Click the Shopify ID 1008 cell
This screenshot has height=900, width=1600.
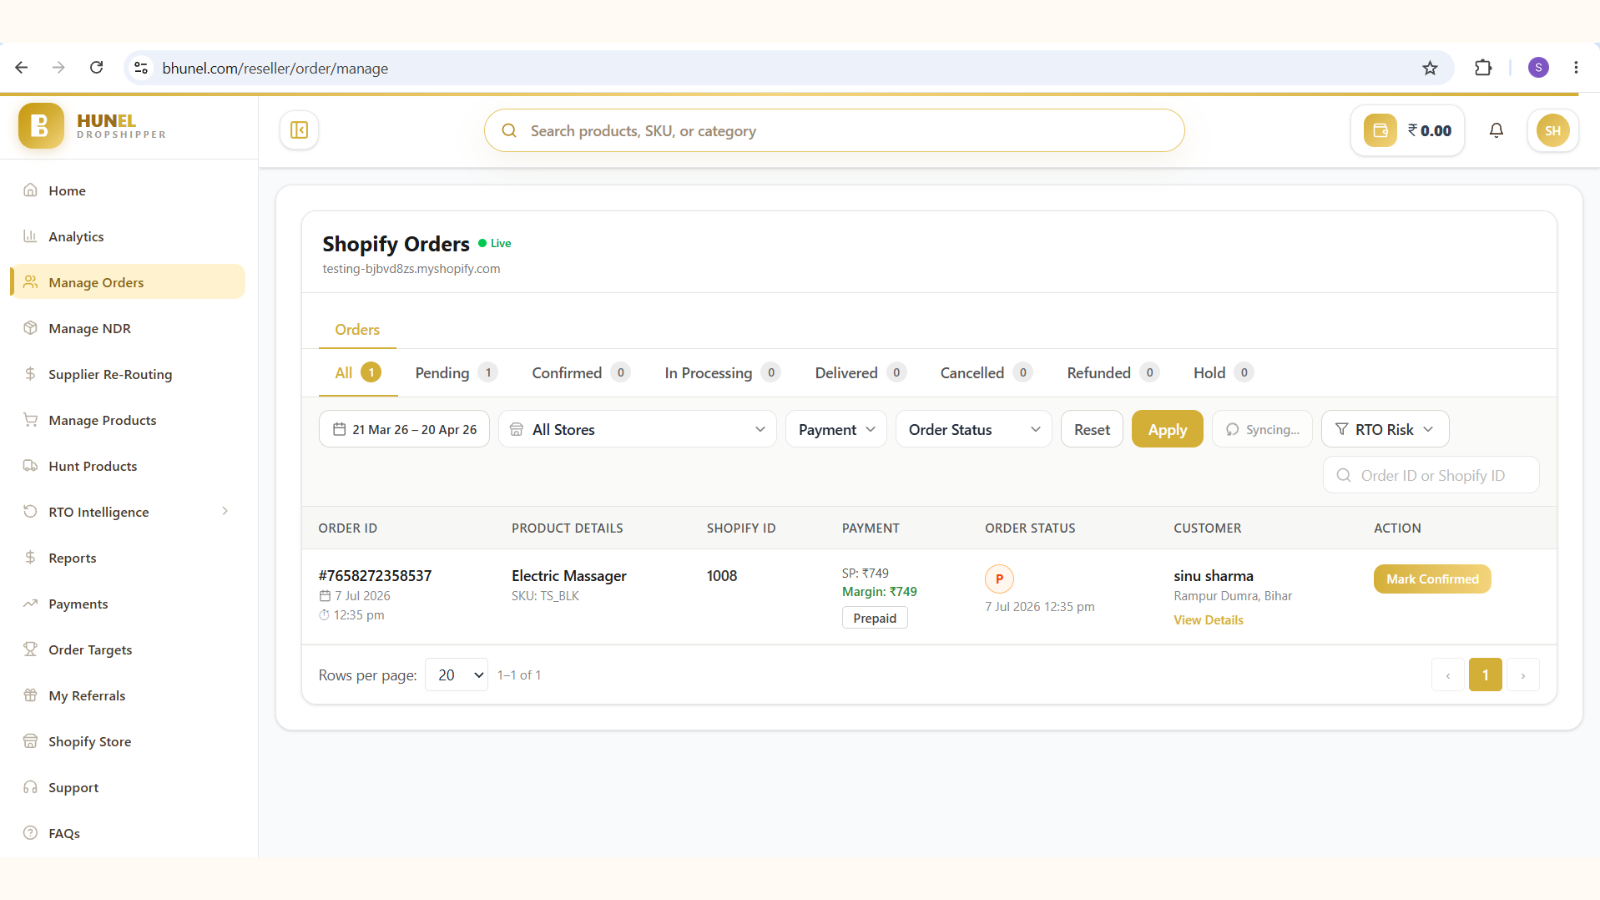coord(722,576)
